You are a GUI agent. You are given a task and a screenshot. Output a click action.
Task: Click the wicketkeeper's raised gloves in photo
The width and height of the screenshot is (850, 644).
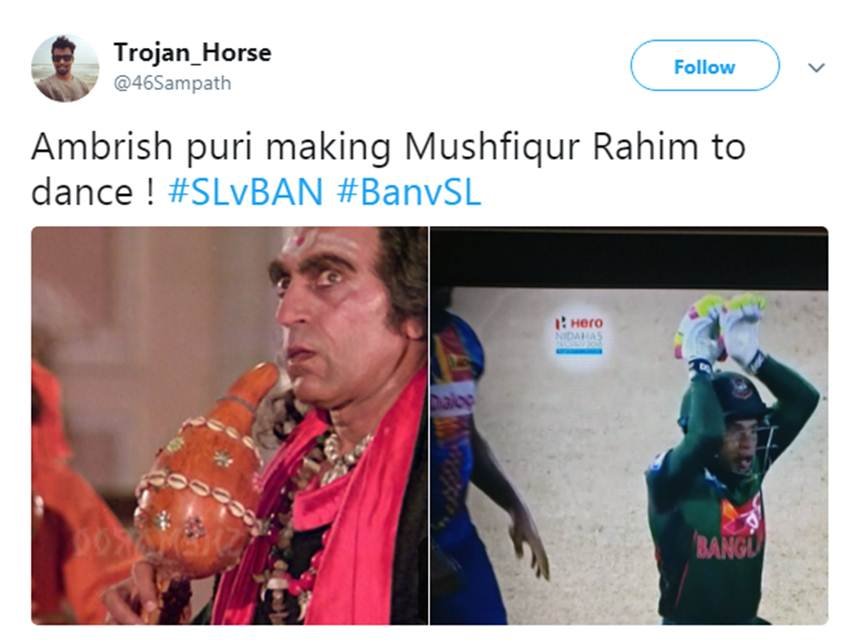click(719, 331)
